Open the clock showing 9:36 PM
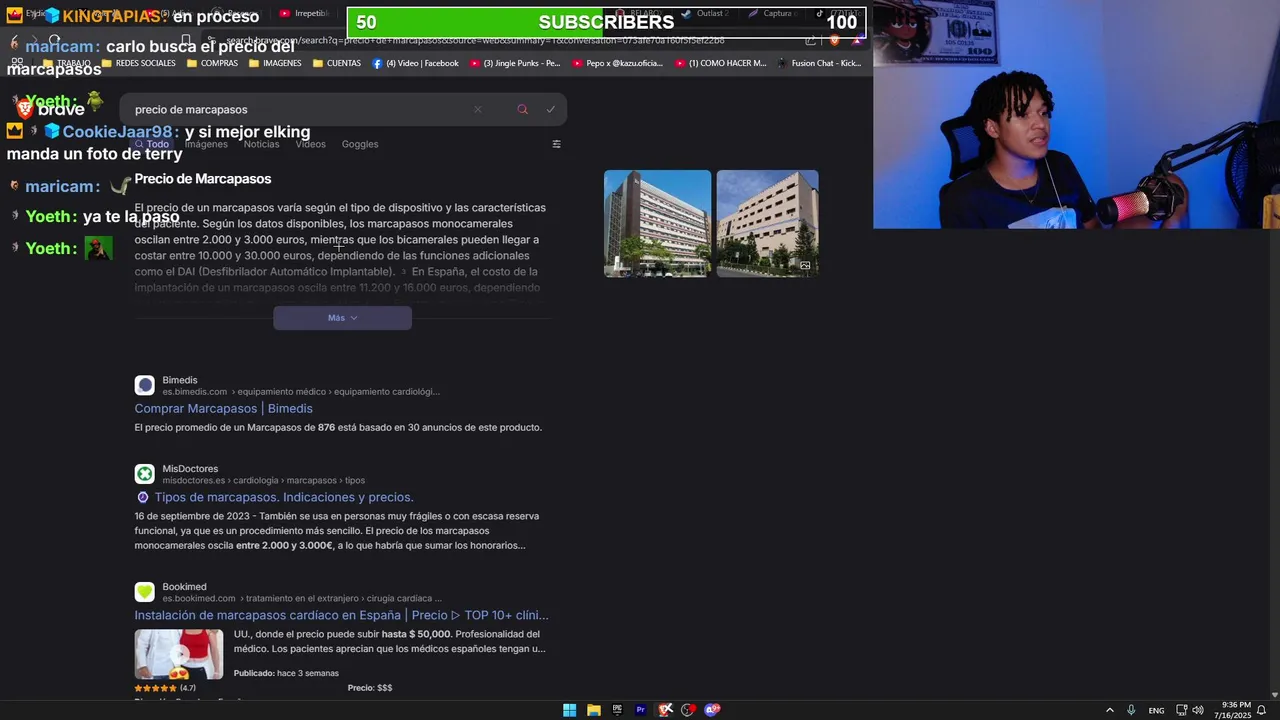 coord(1233,710)
